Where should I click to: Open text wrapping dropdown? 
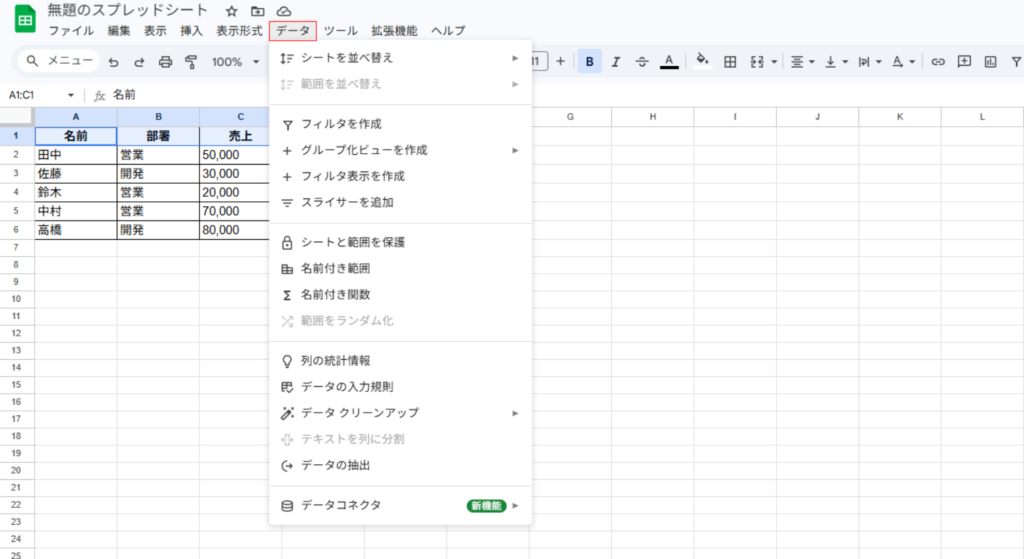point(869,61)
